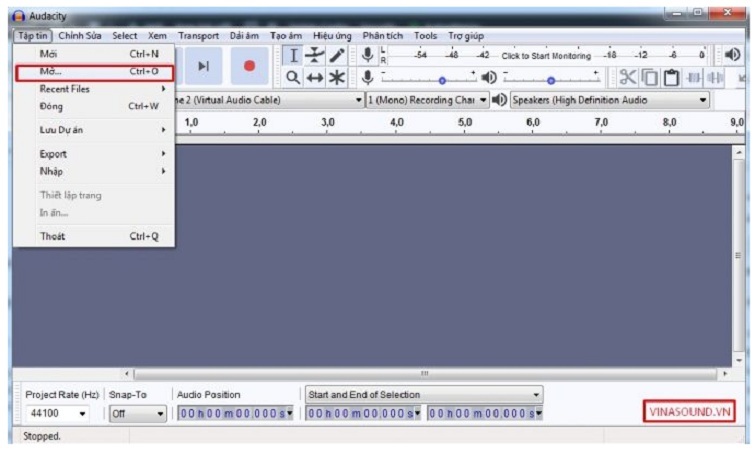The image size is (755, 454).
Task: Select the Multi-Tool asterisk icon
Action: tap(337, 77)
